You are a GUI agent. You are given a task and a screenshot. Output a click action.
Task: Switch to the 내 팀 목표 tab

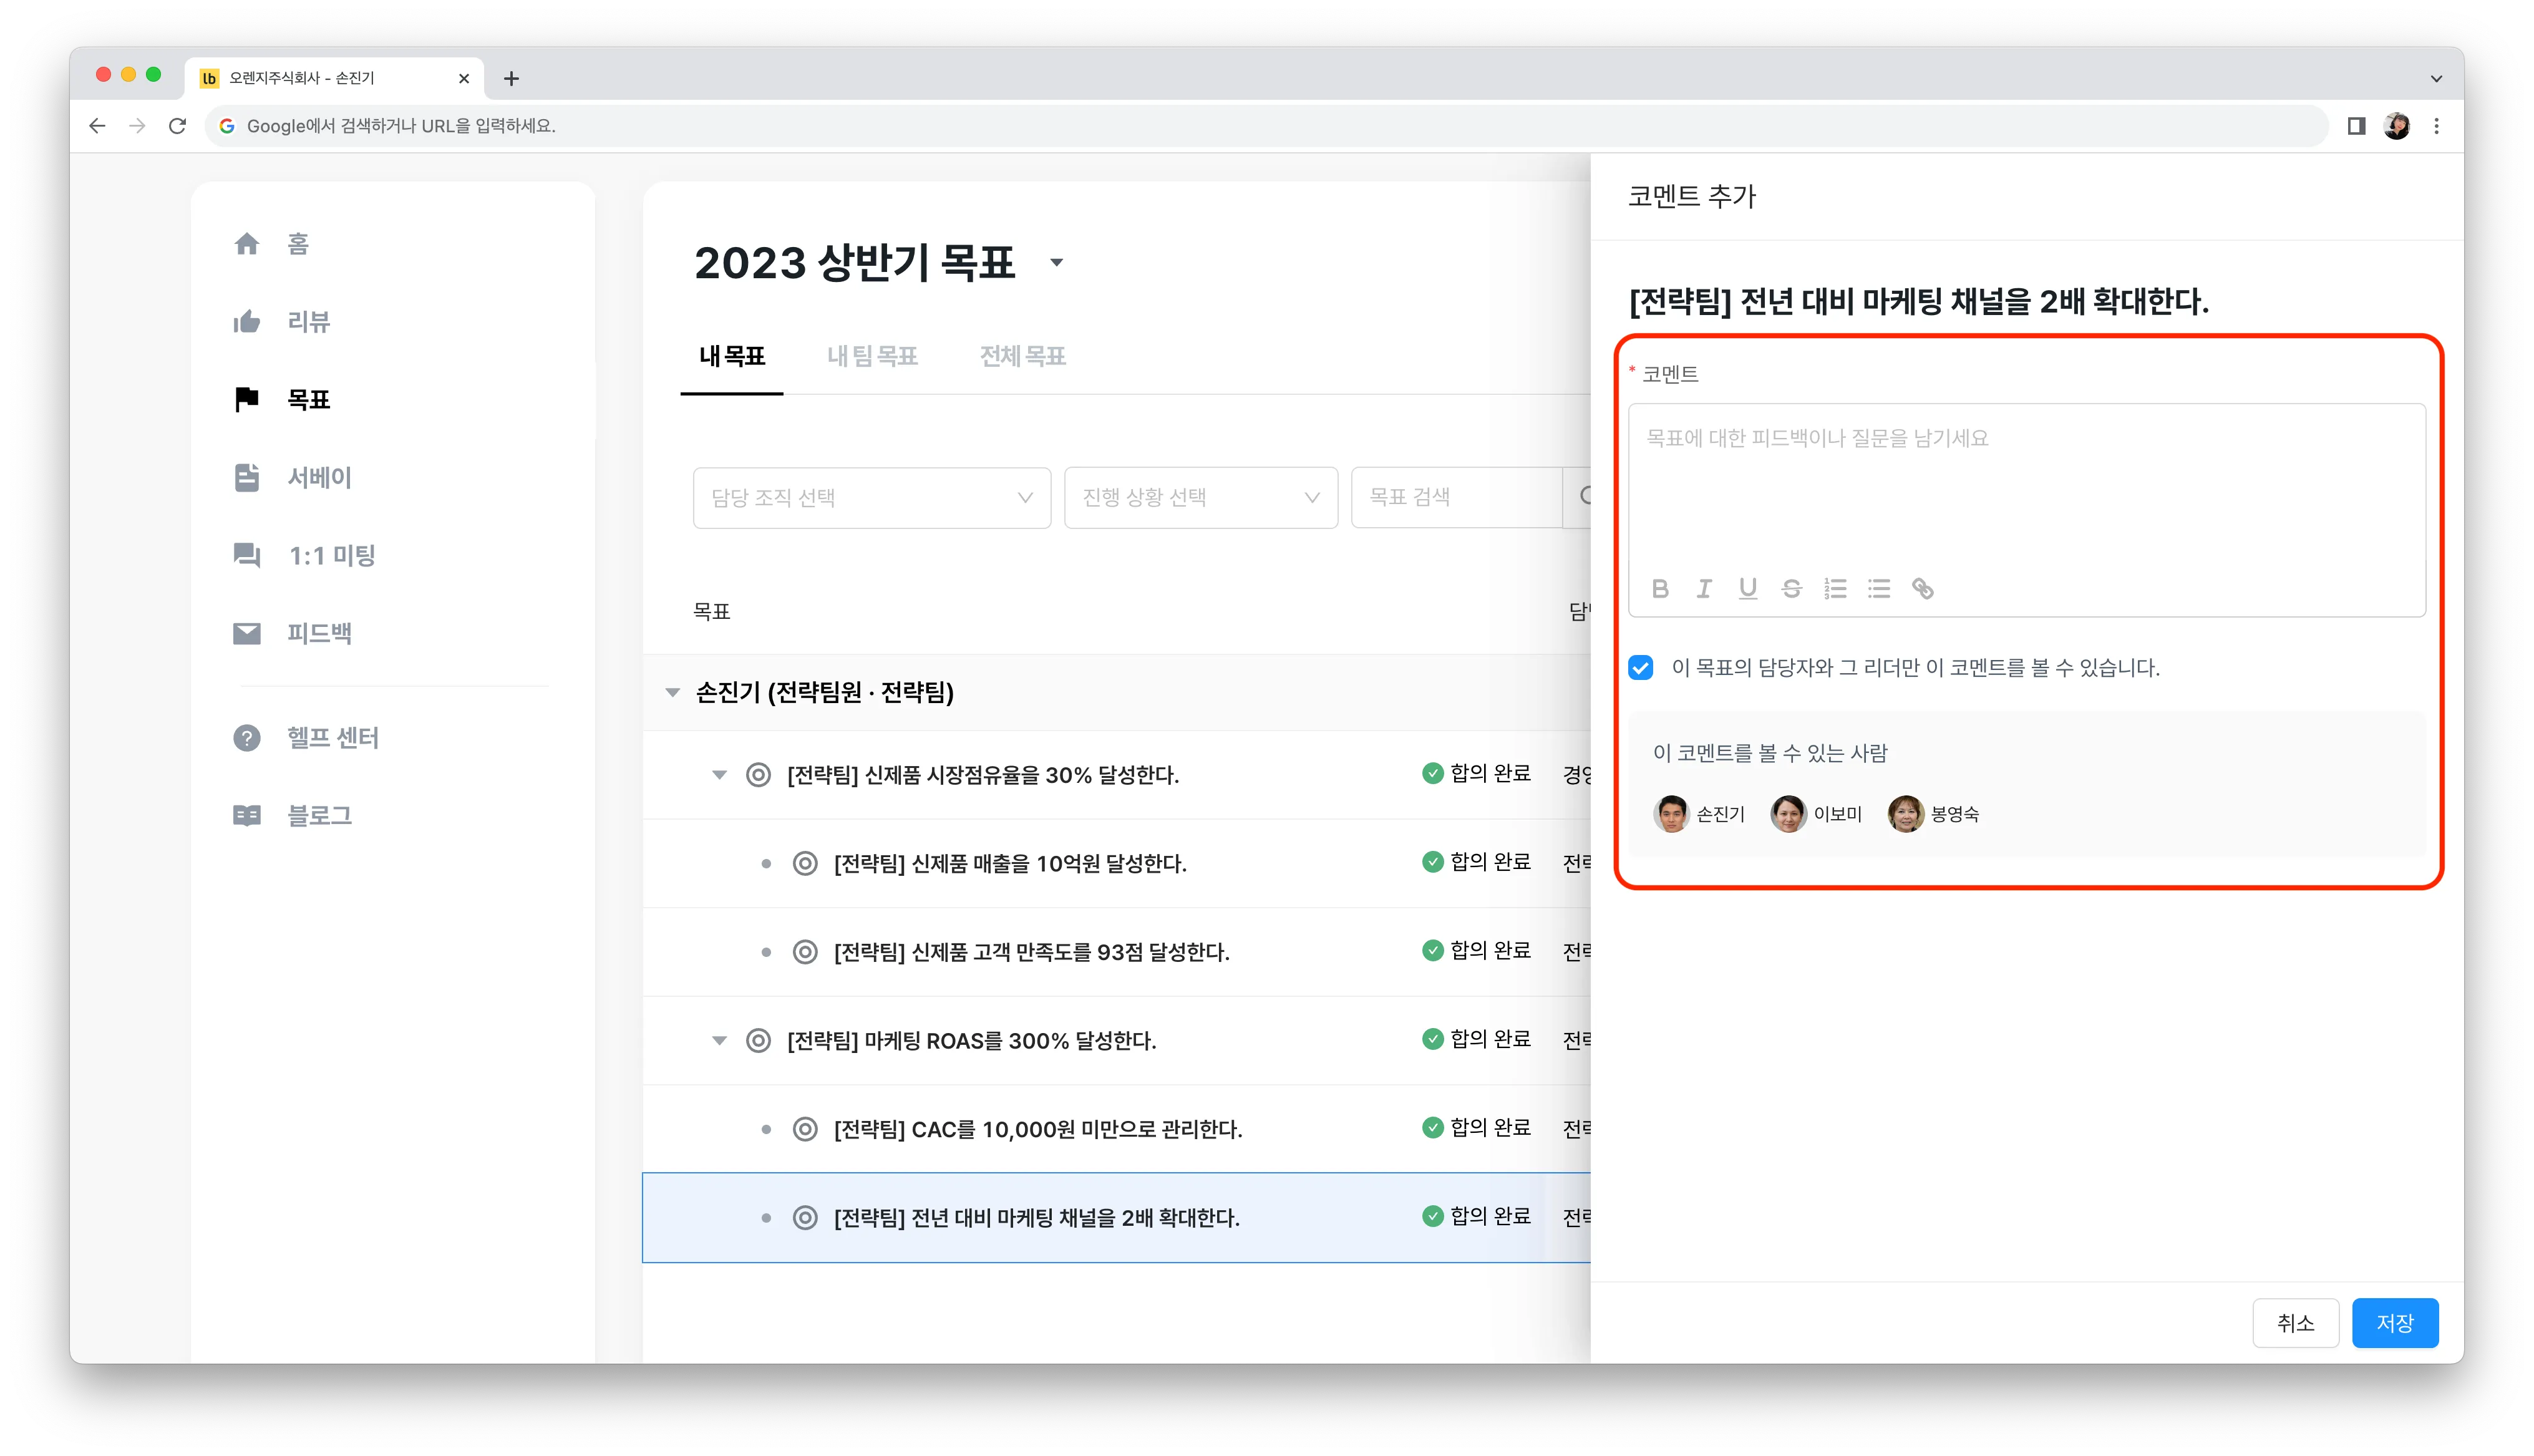pos(872,357)
